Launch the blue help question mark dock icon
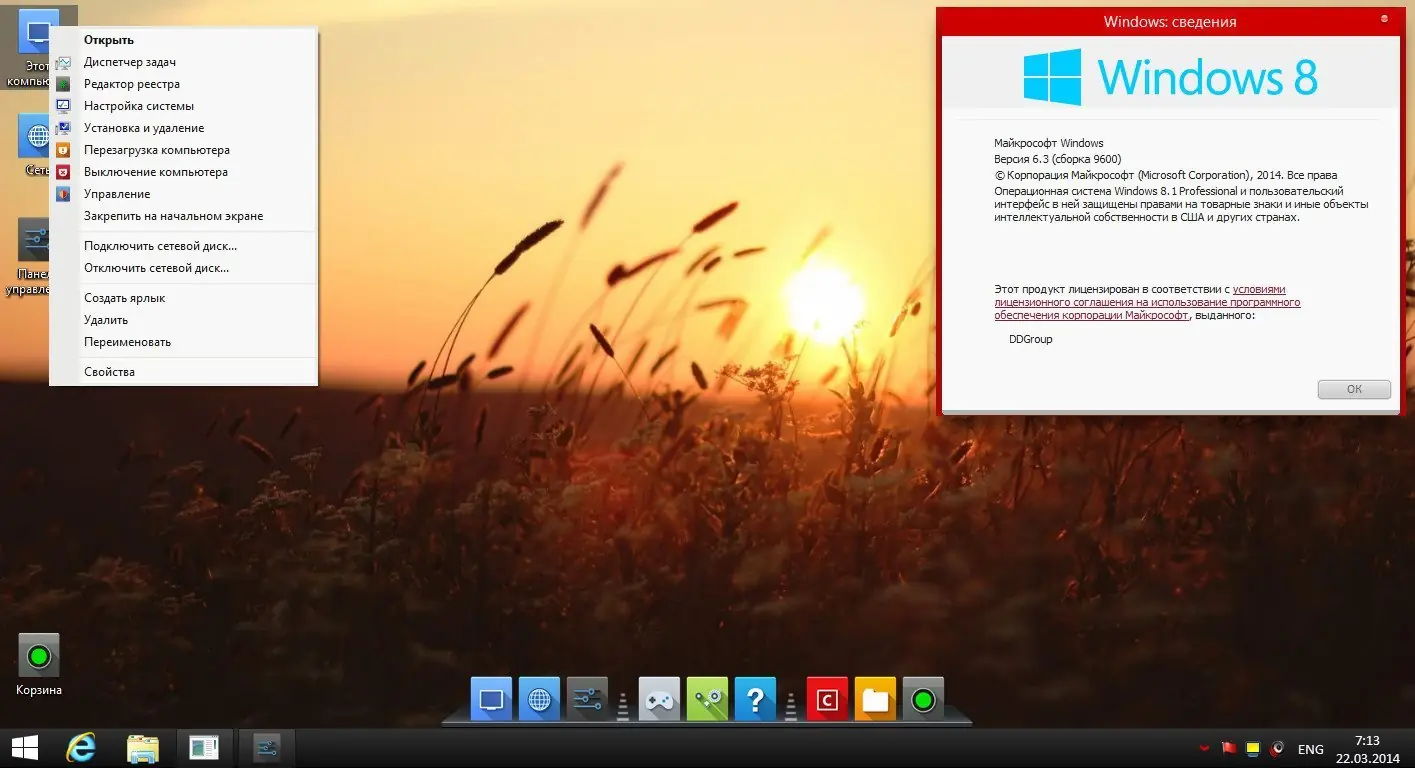1415x768 pixels. 755,700
